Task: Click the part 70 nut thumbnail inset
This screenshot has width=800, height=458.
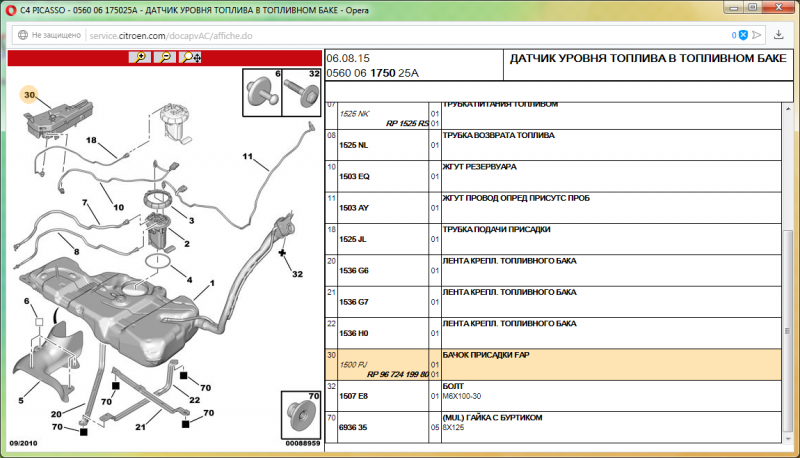Action: tap(301, 417)
